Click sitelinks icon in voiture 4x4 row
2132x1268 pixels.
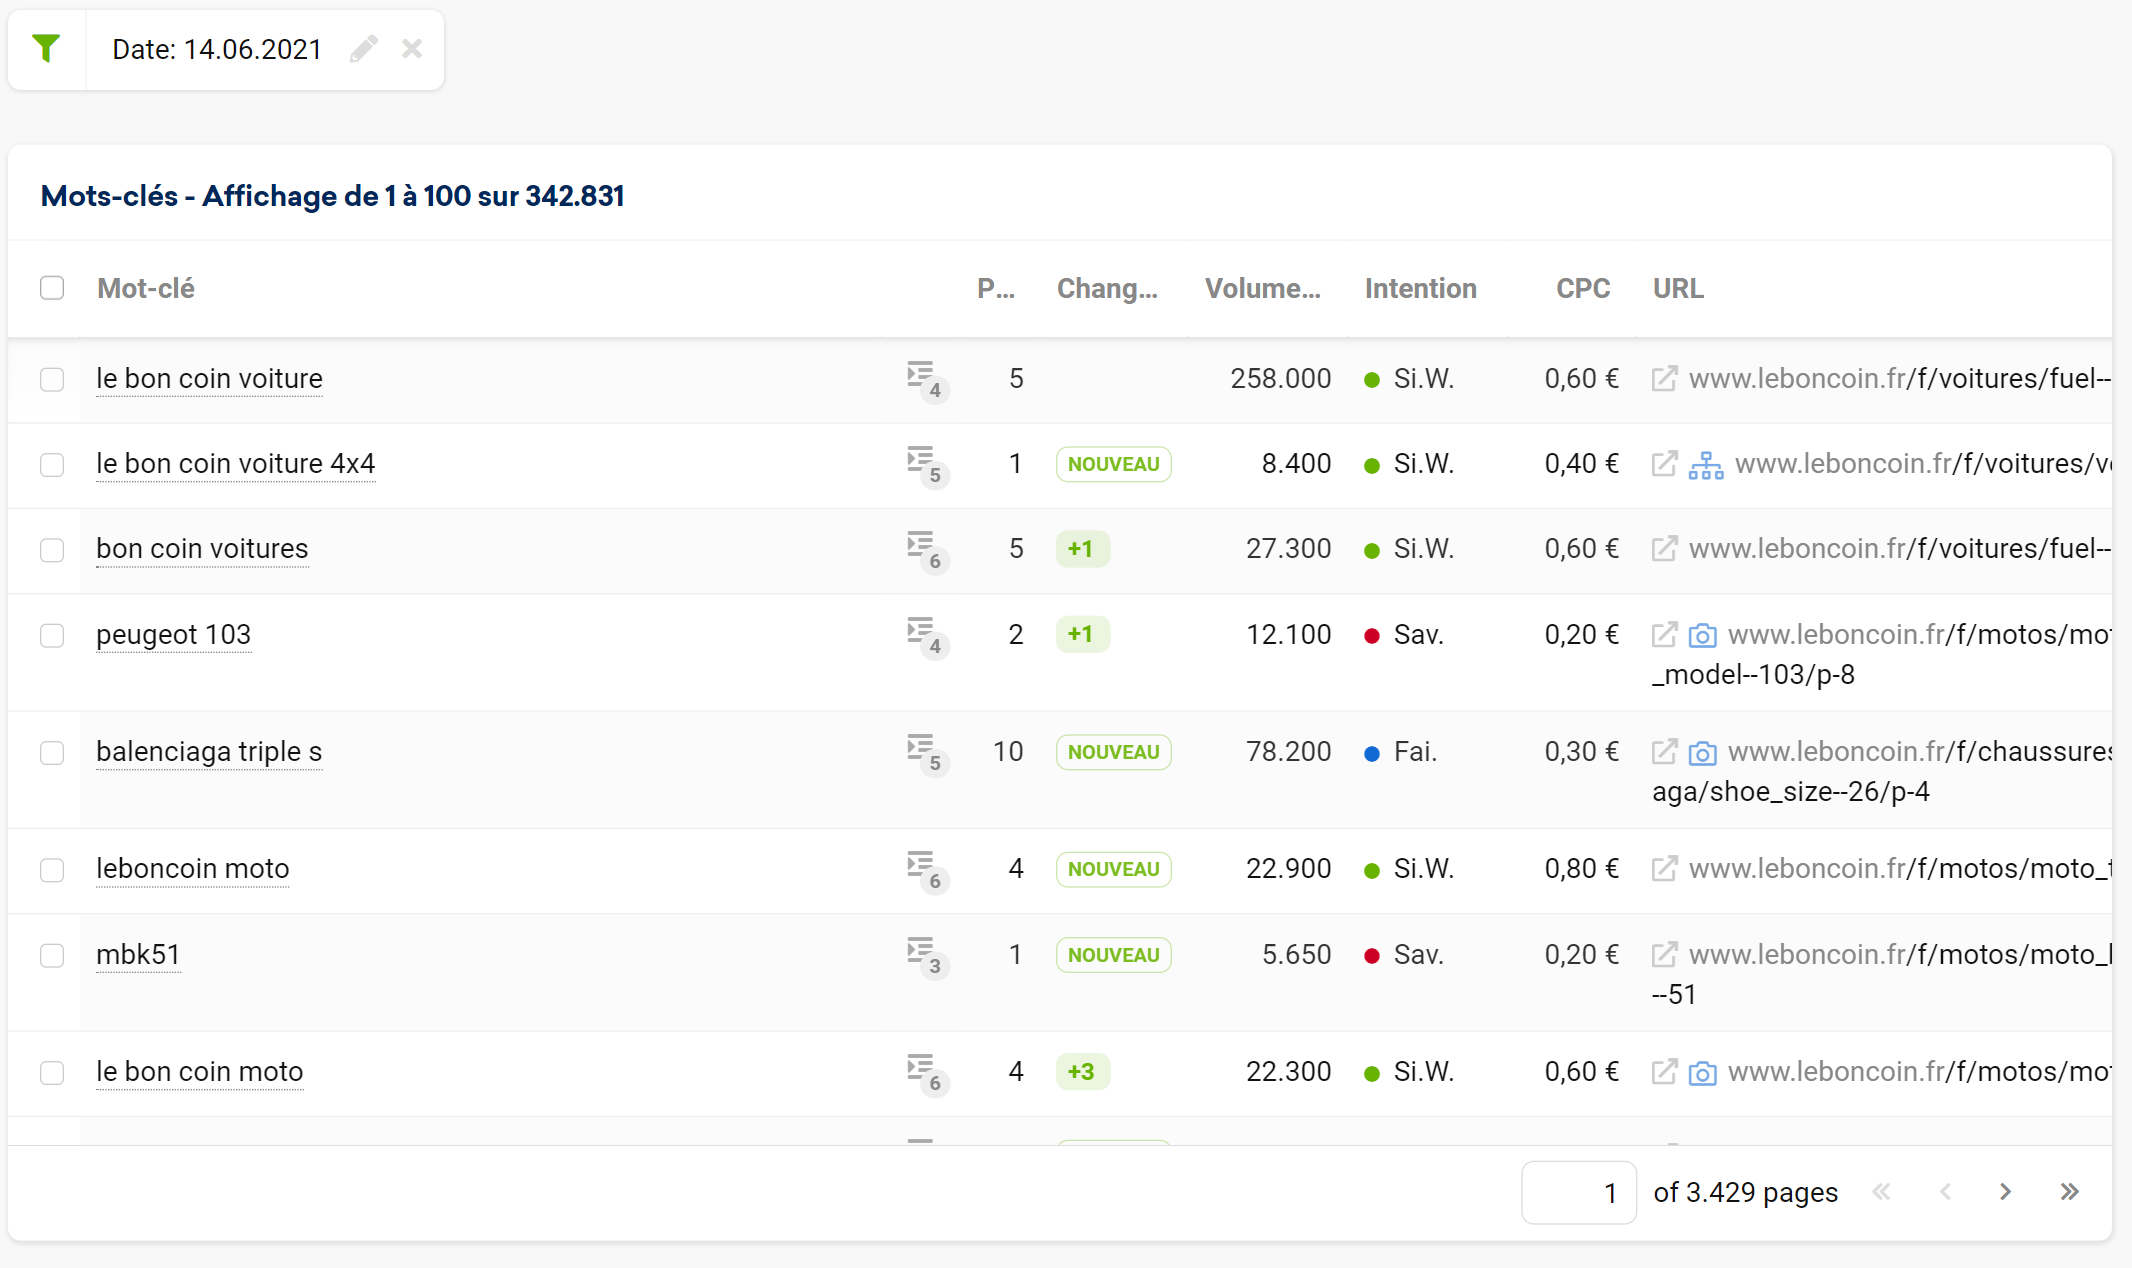point(1706,465)
